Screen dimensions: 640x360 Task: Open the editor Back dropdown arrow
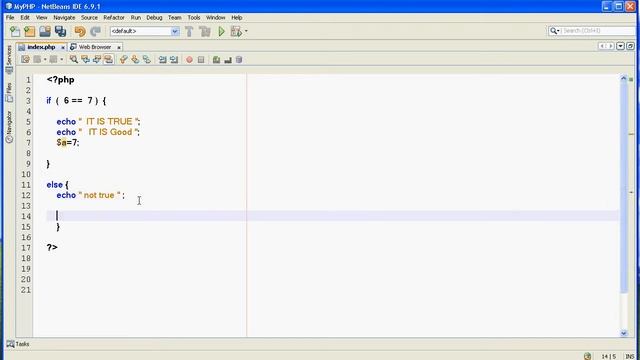(x=45, y=60)
